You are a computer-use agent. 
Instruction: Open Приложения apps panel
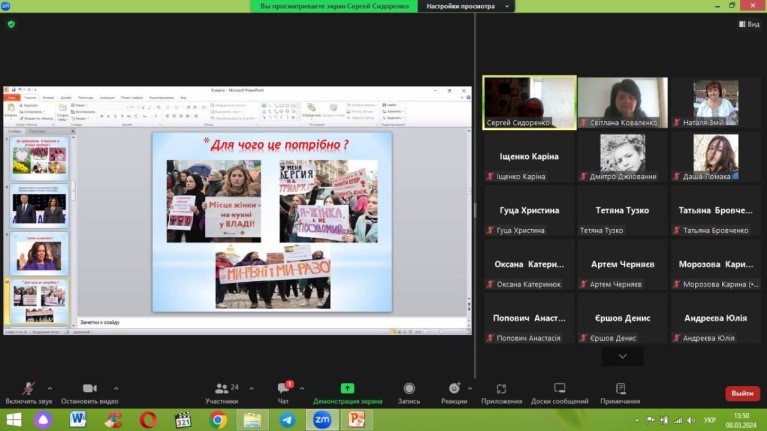click(x=501, y=393)
